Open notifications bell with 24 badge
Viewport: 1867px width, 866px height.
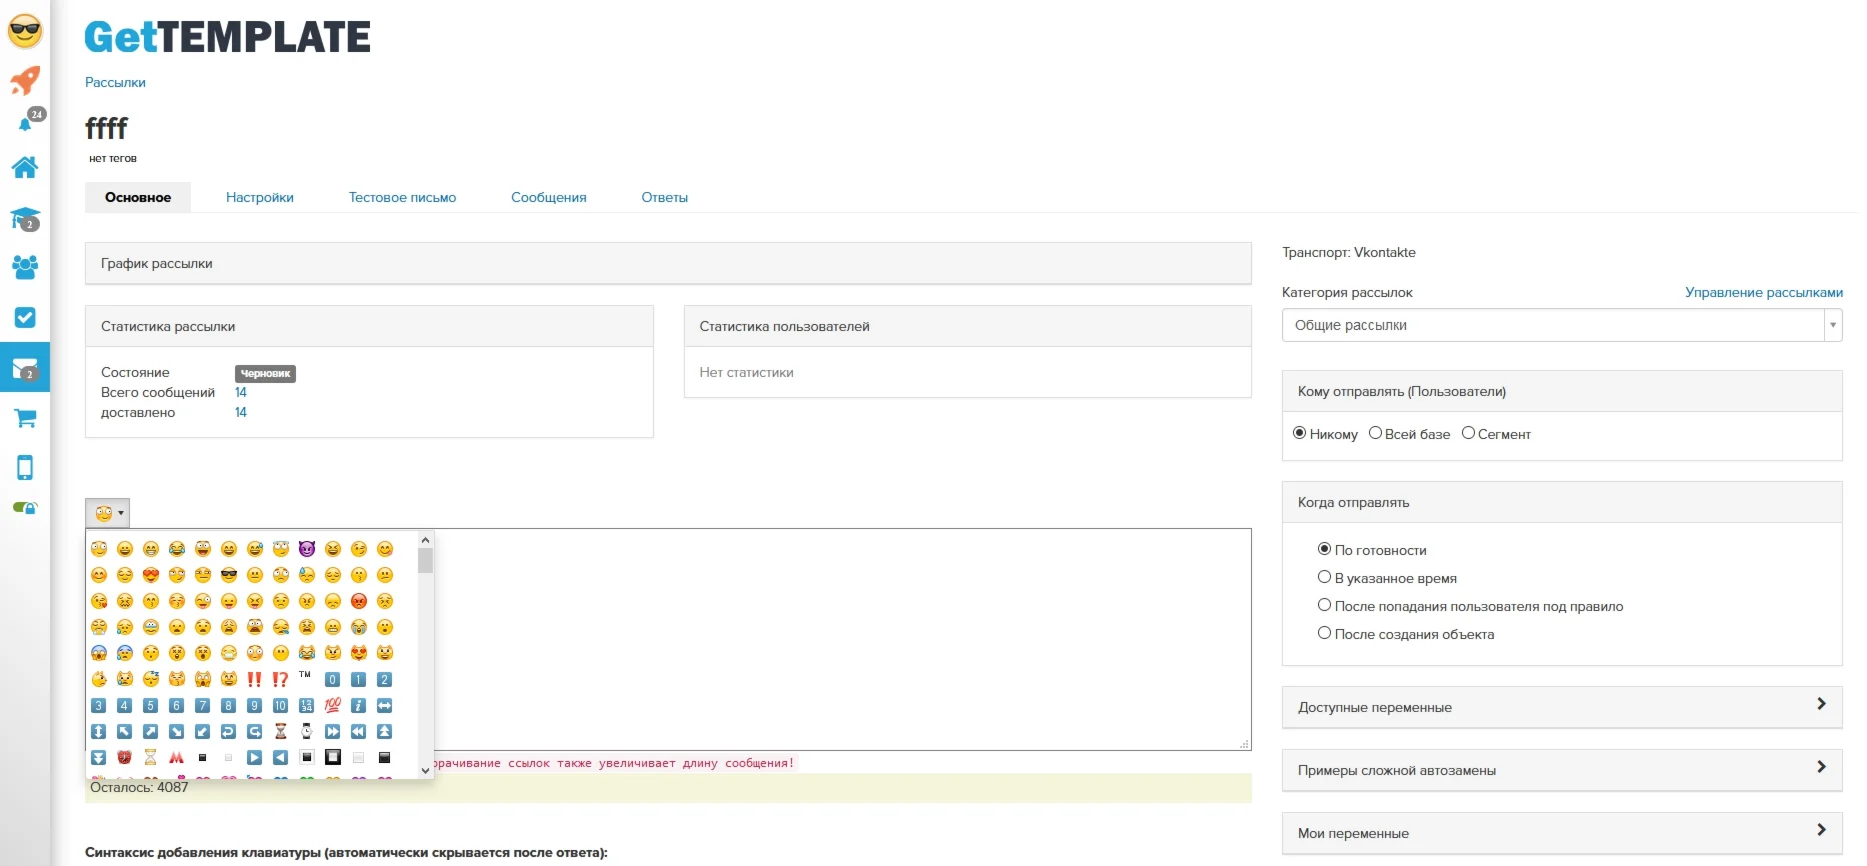29,119
